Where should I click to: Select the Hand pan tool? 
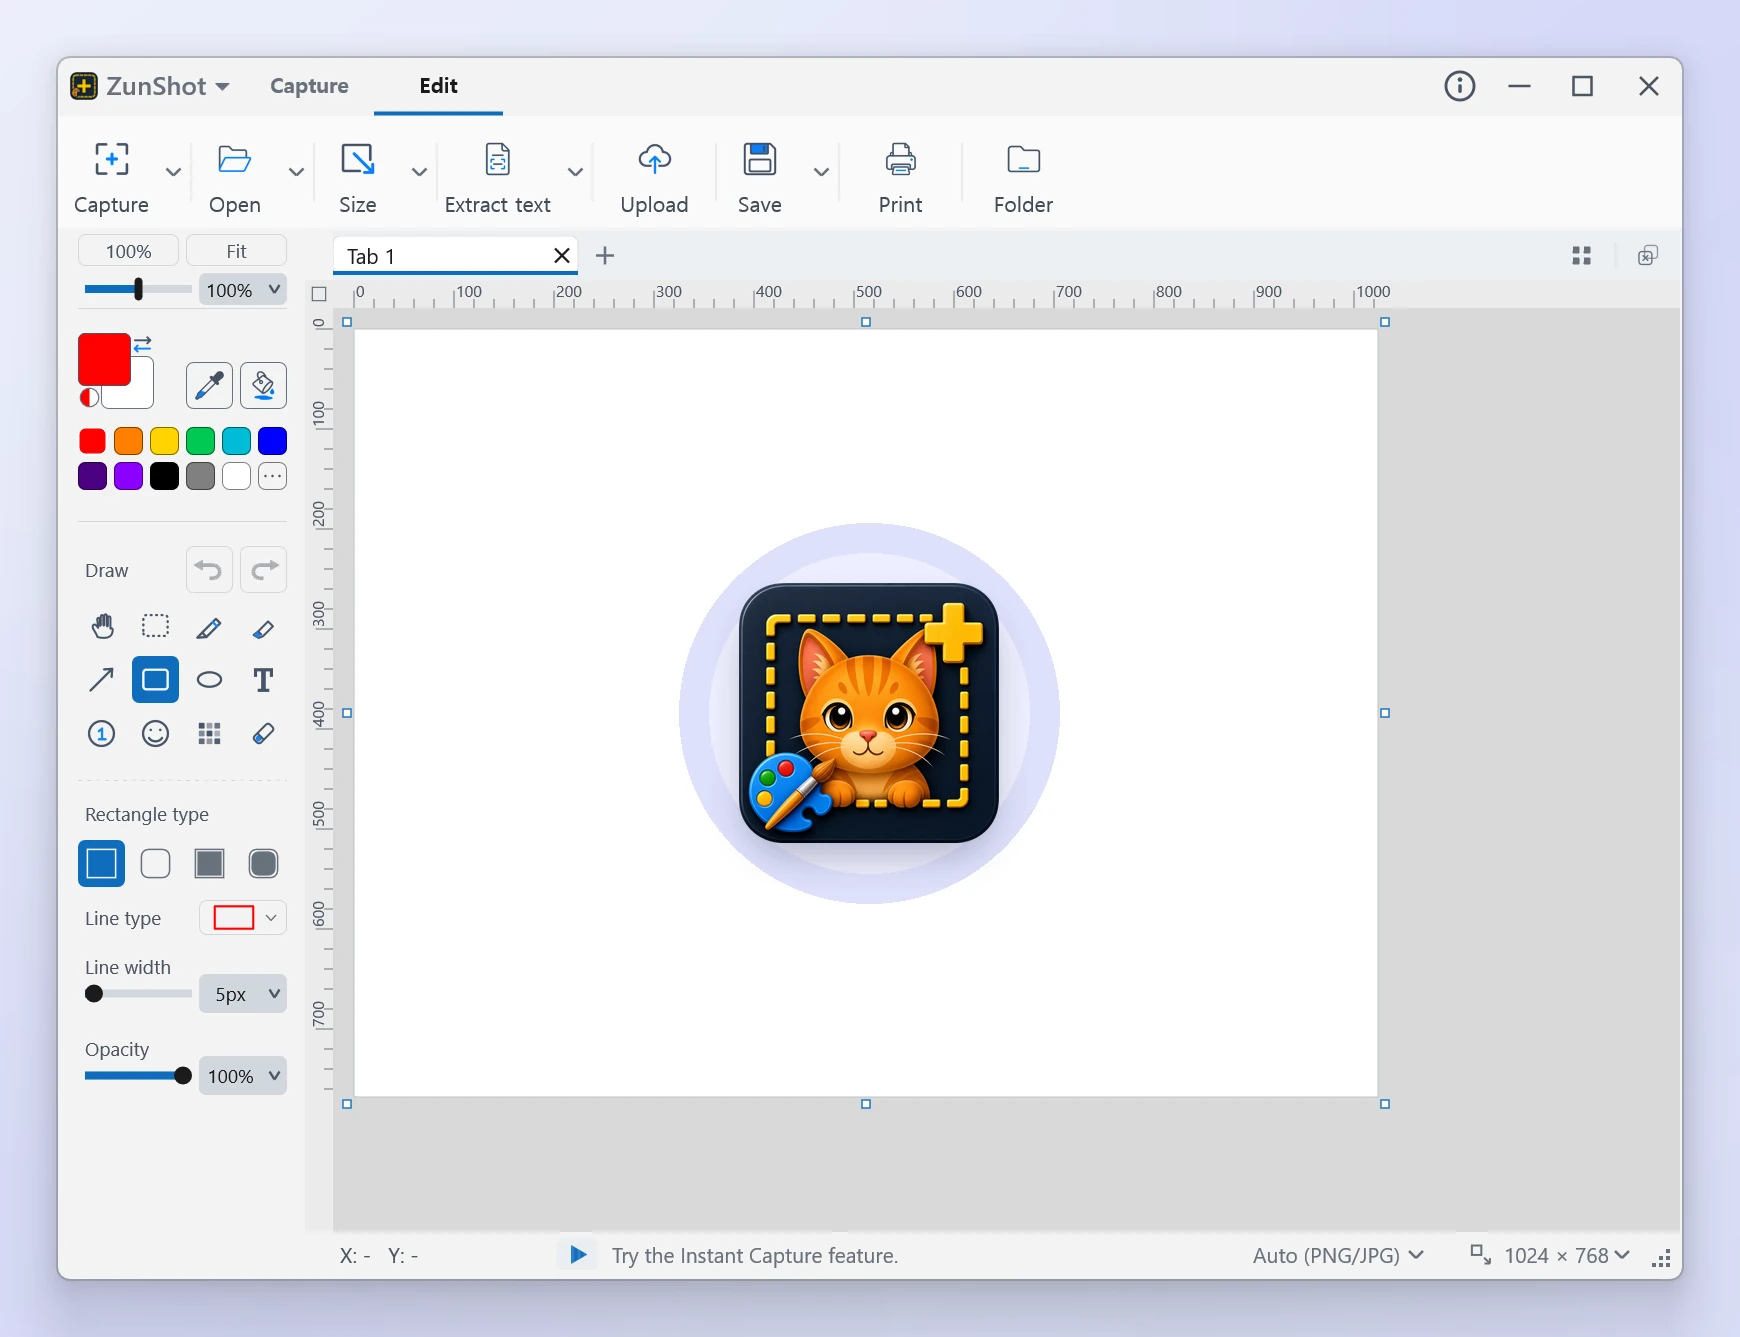[102, 627]
